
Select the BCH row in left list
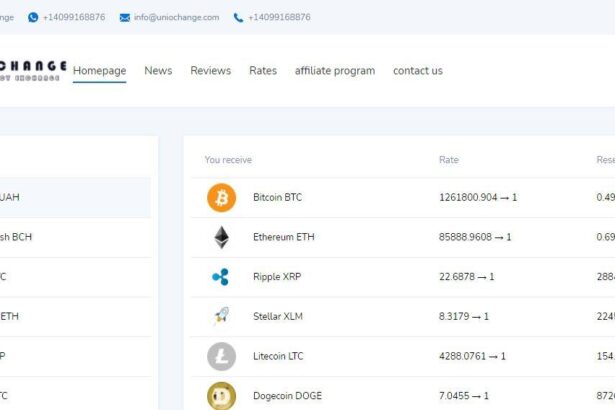[75, 237]
